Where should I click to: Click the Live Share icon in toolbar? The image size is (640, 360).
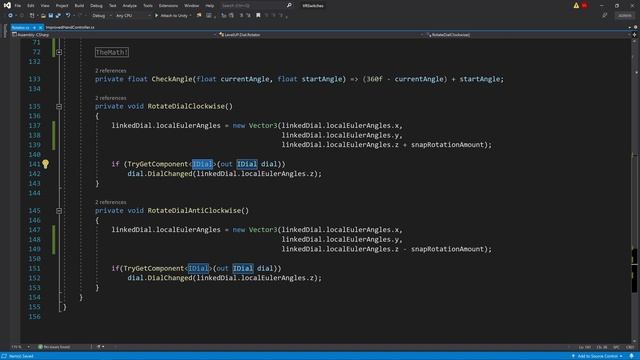[x=604, y=16]
